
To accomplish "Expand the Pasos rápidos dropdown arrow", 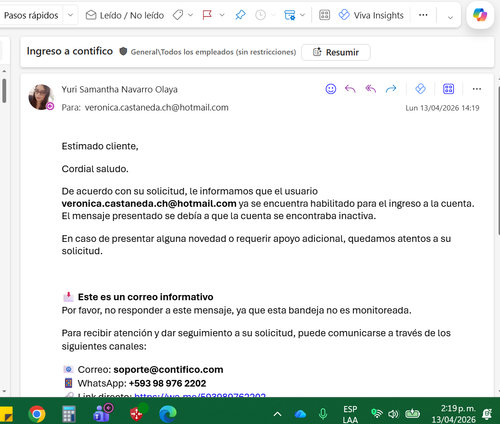I will (70, 15).
